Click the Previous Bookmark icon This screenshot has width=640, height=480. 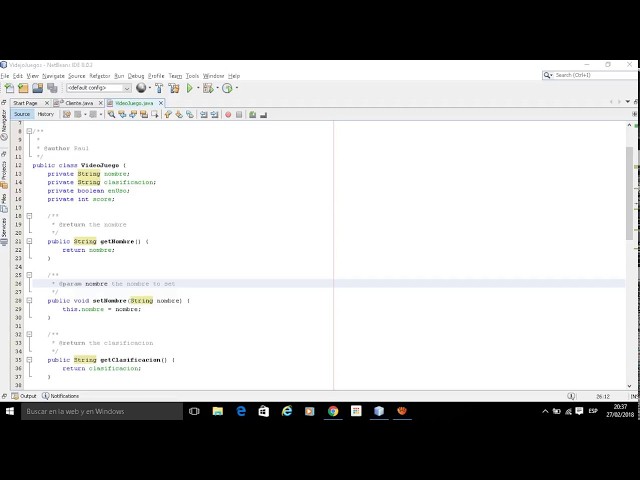pos(168,115)
